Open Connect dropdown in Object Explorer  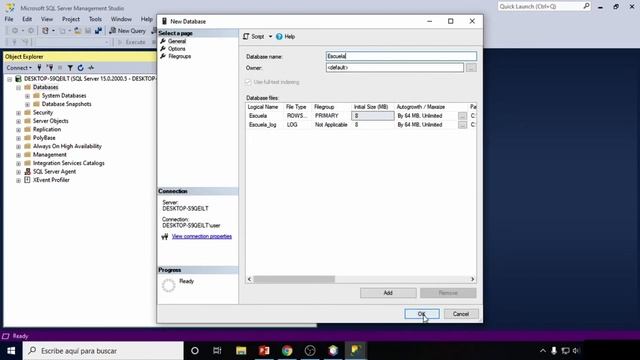tap(19, 68)
